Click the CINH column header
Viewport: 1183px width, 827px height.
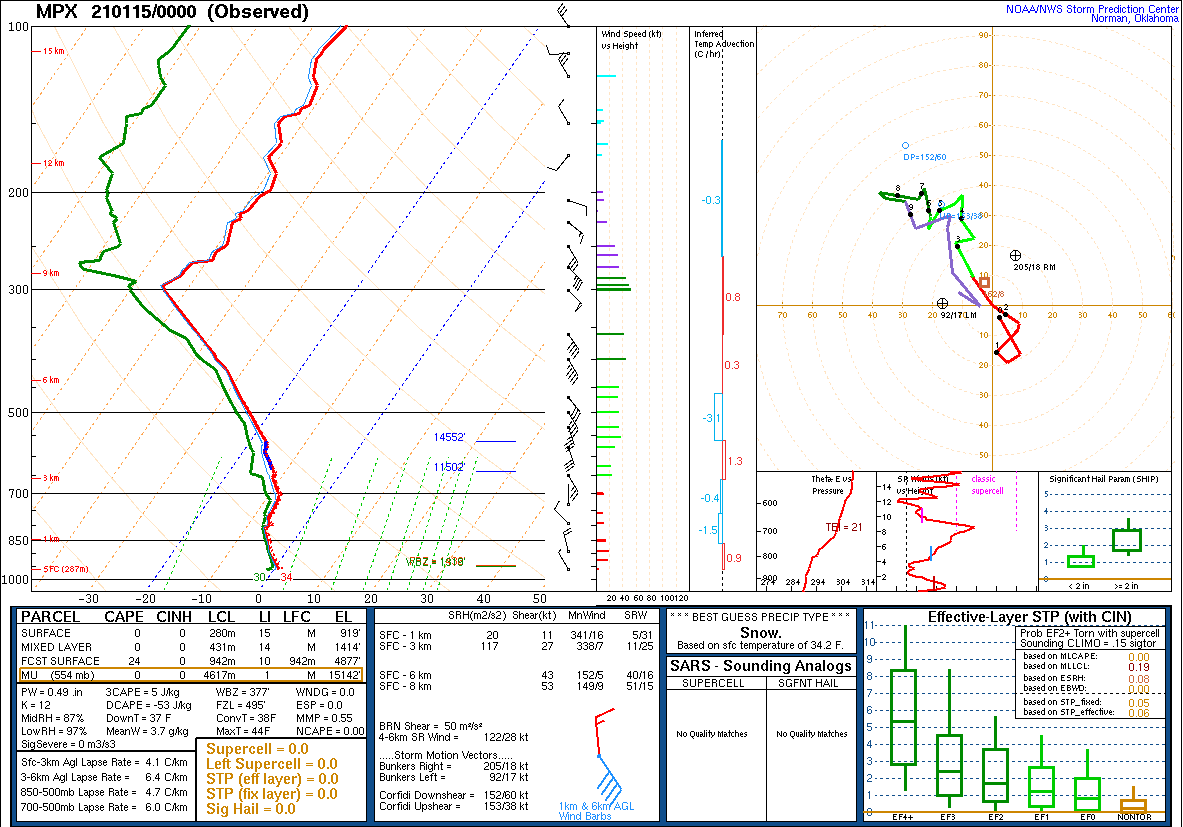174,616
